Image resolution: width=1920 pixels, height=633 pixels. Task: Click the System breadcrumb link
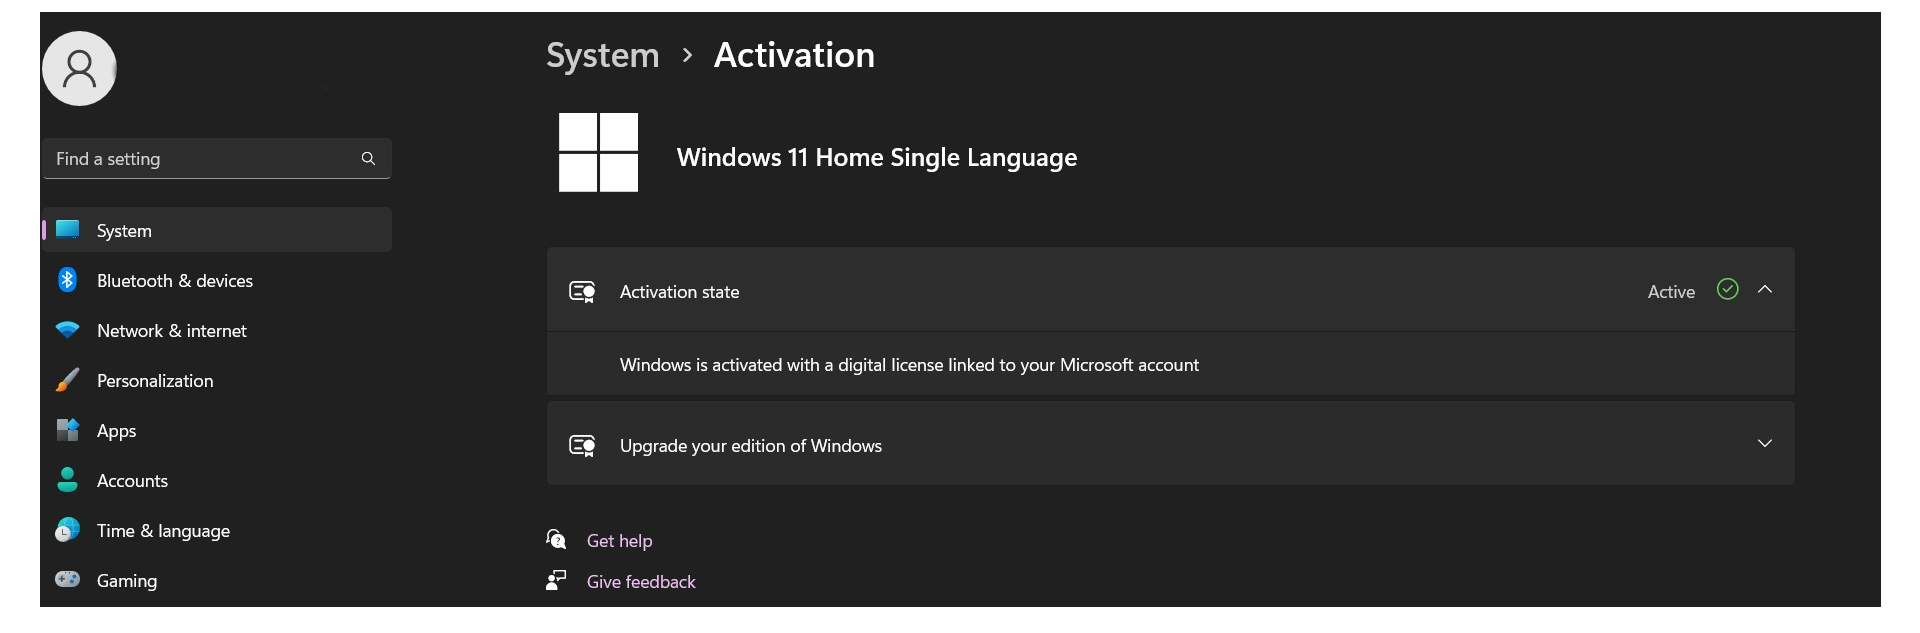(602, 55)
